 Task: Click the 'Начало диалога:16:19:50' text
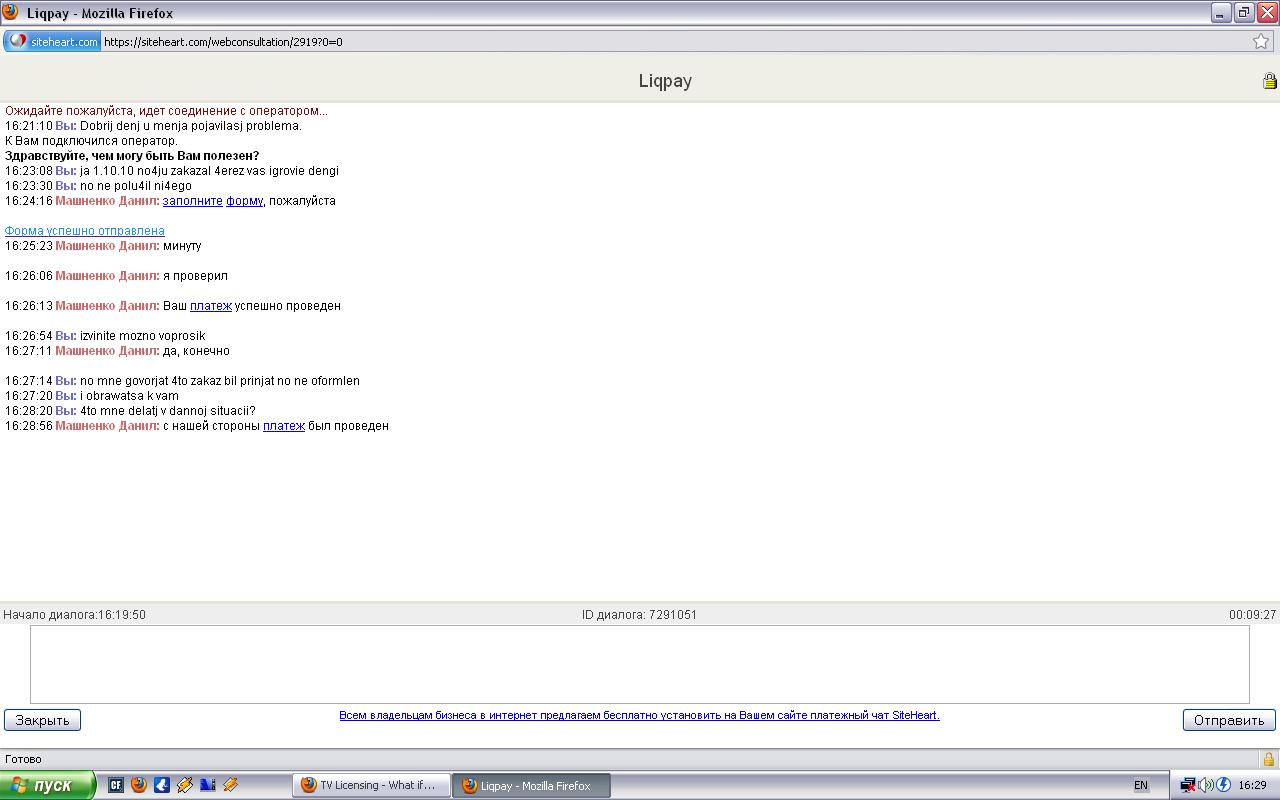[75, 615]
